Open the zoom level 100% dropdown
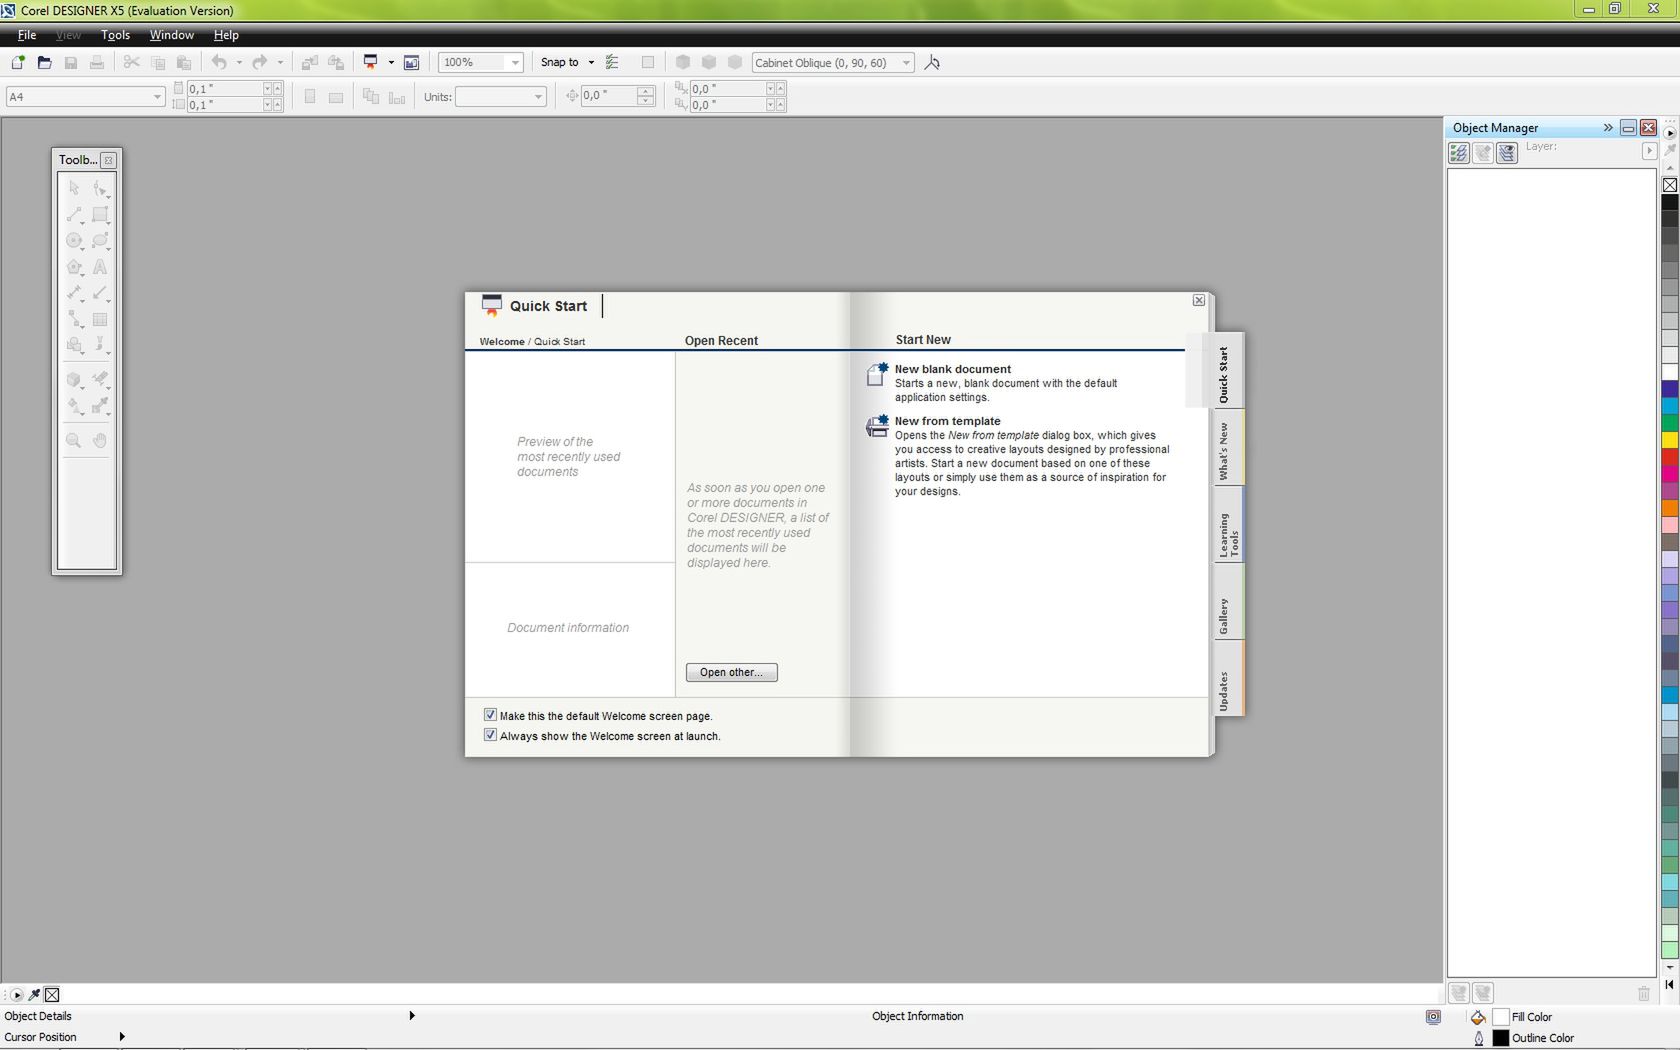The image size is (1680, 1050). click(x=515, y=62)
